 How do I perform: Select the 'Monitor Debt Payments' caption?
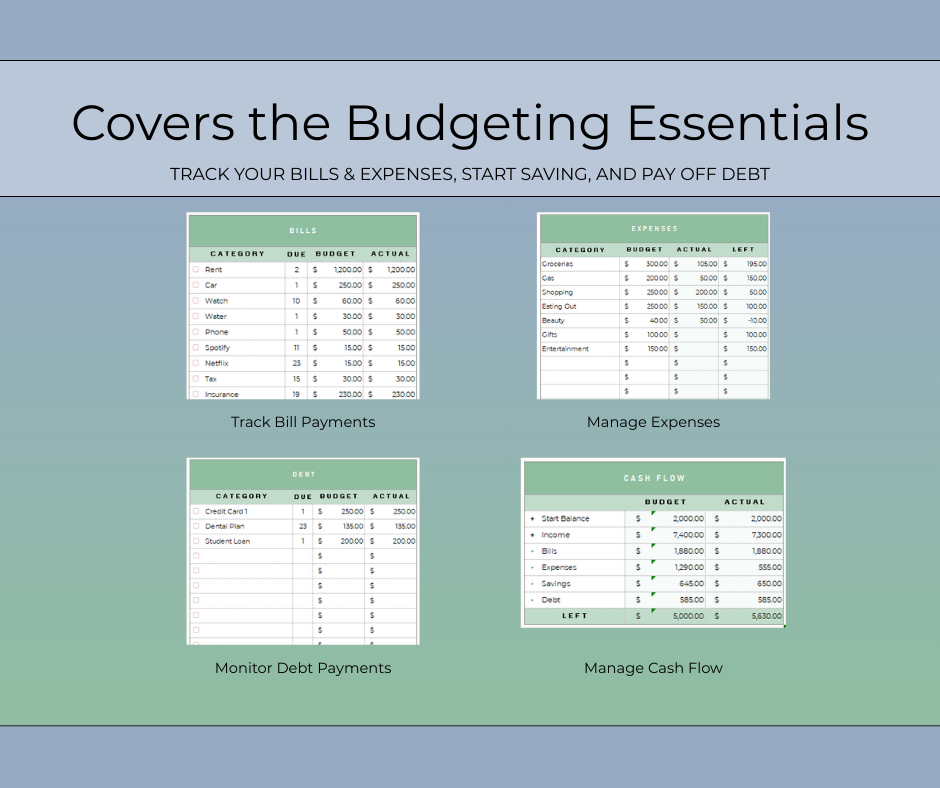click(303, 668)
